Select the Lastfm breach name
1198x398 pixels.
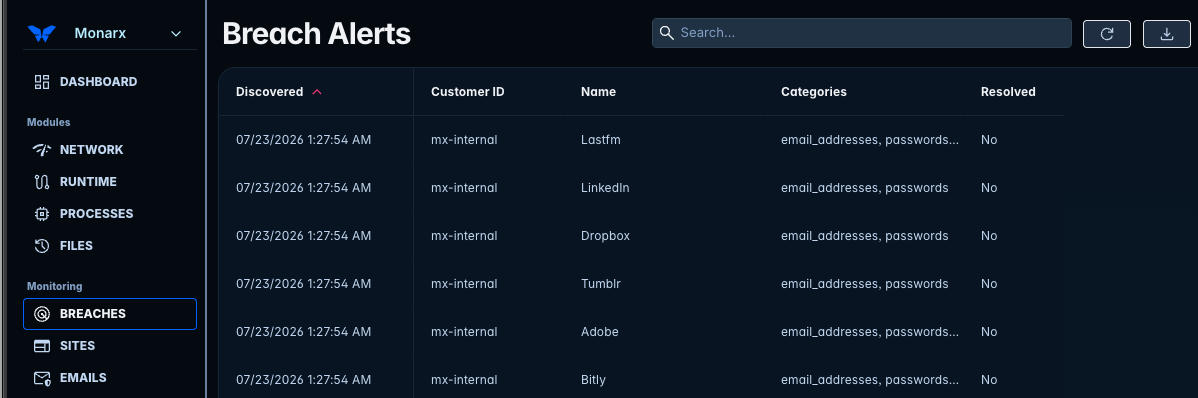coord(600,140)
